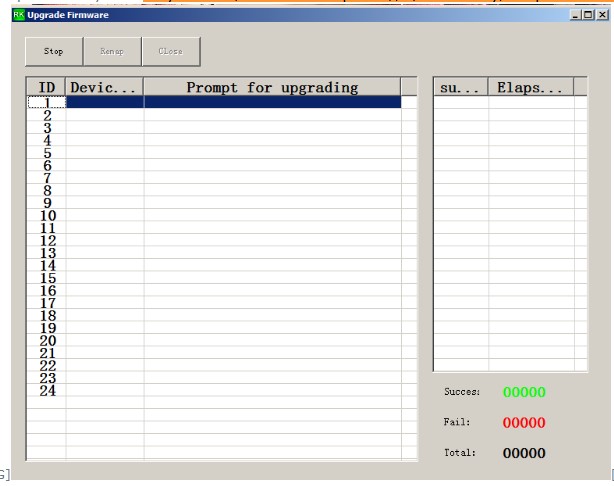Click the su... column header

460,88
